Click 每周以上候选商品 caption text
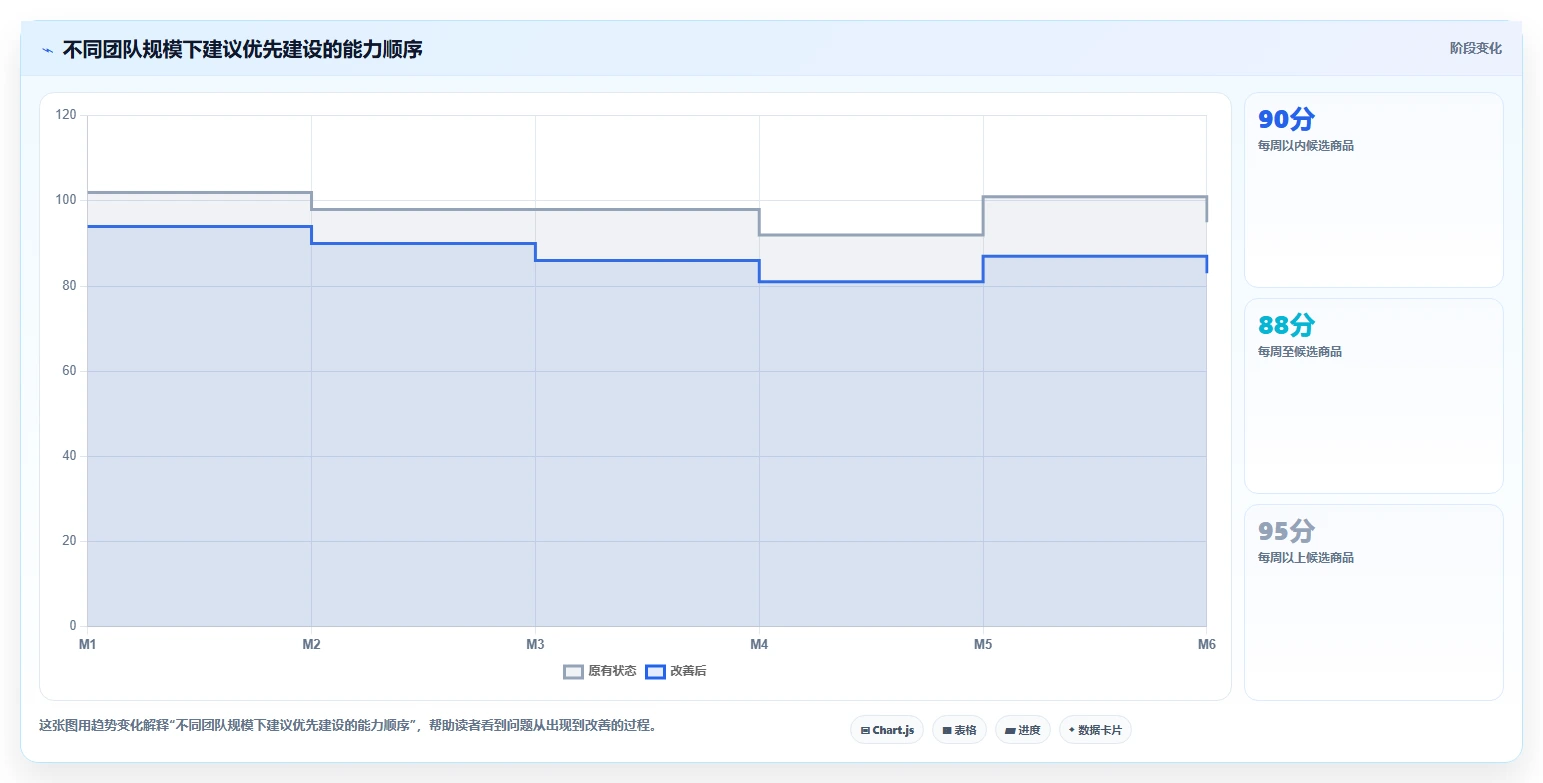The height and width of the screenshot is (783, 1543). click(1306, 558)
